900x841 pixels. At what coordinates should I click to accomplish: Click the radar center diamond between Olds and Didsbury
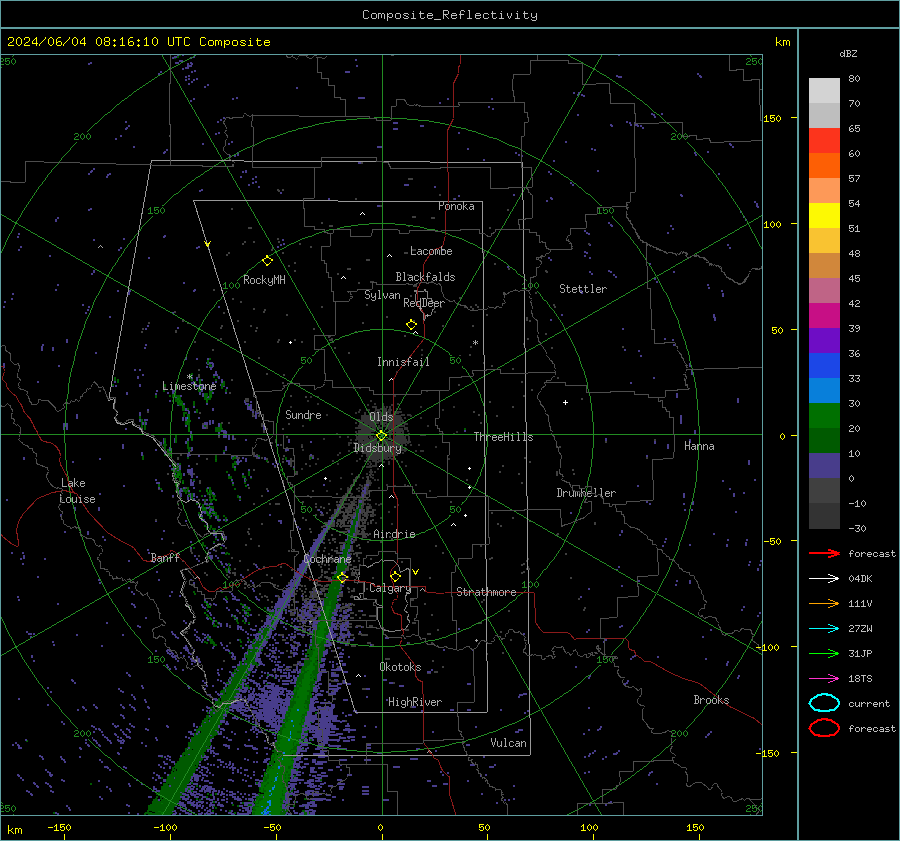point(381,435)
